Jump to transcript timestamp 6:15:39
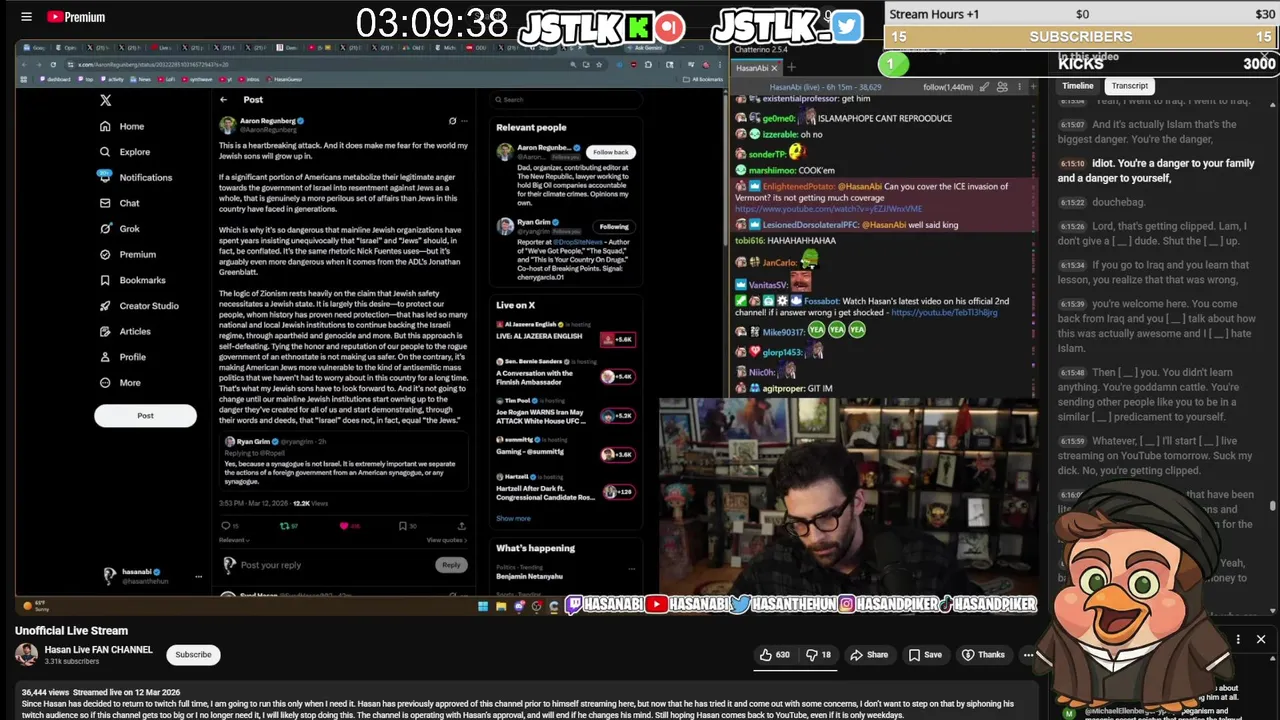The height and width of the screenshot is (720, 1280). pyautogui.click(x=1072, y=304)
